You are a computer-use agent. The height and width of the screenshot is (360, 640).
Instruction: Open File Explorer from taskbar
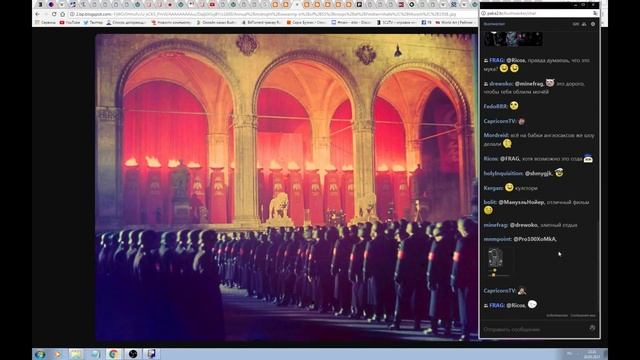76,354
